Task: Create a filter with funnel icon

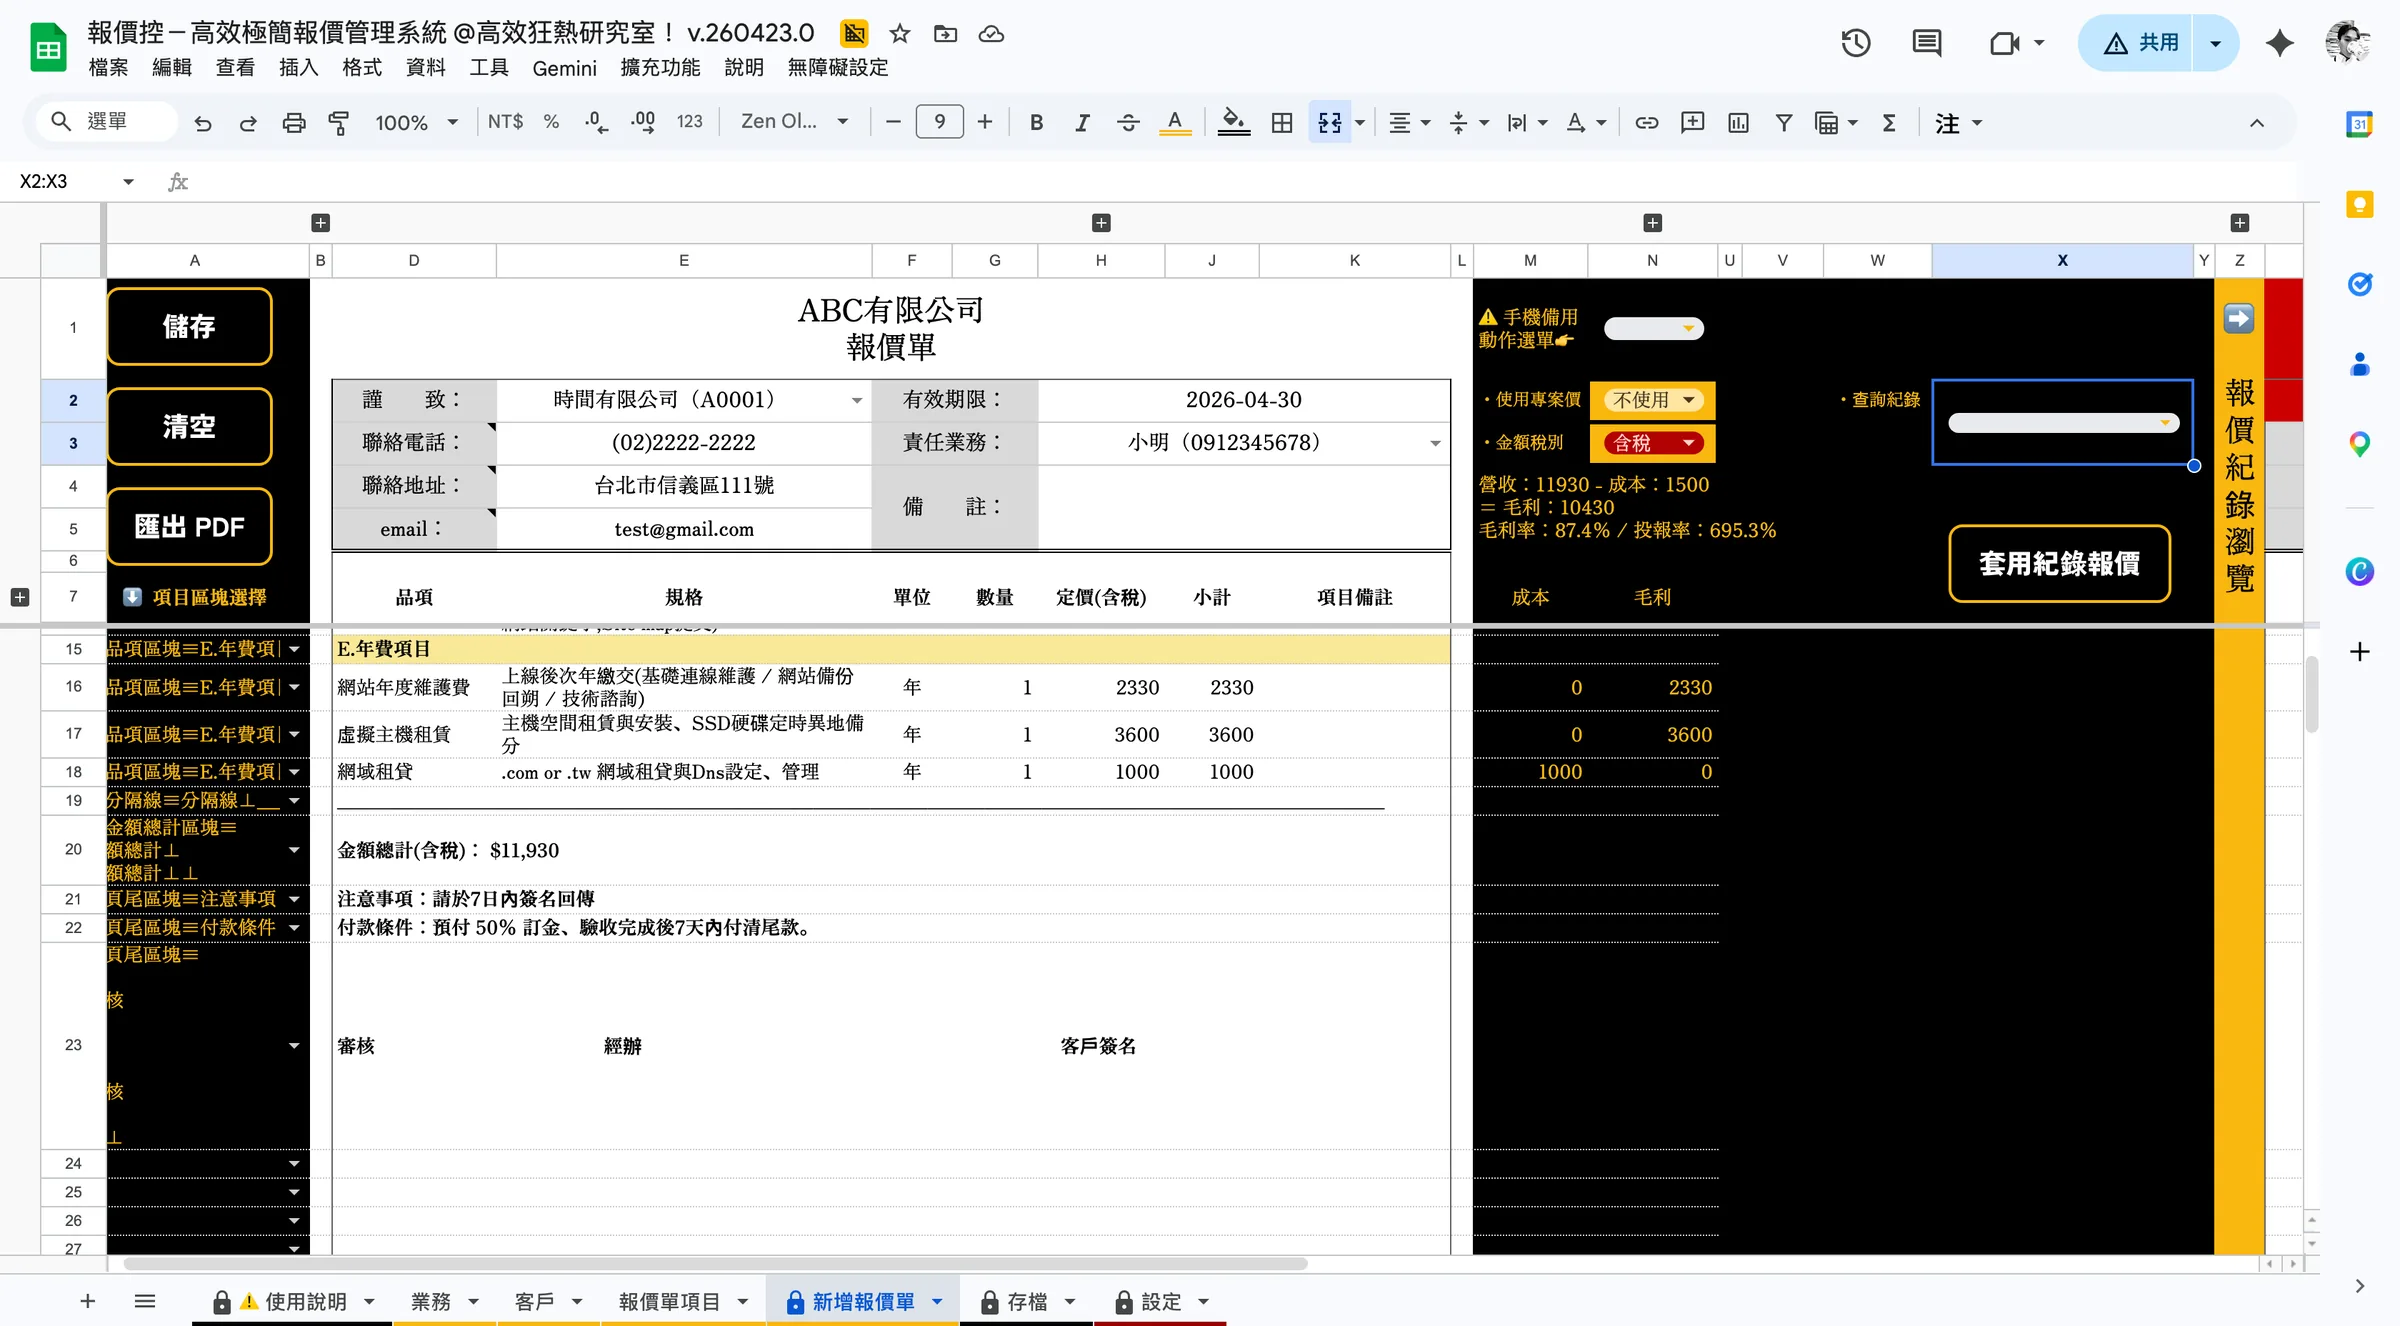Action: 1783,122
